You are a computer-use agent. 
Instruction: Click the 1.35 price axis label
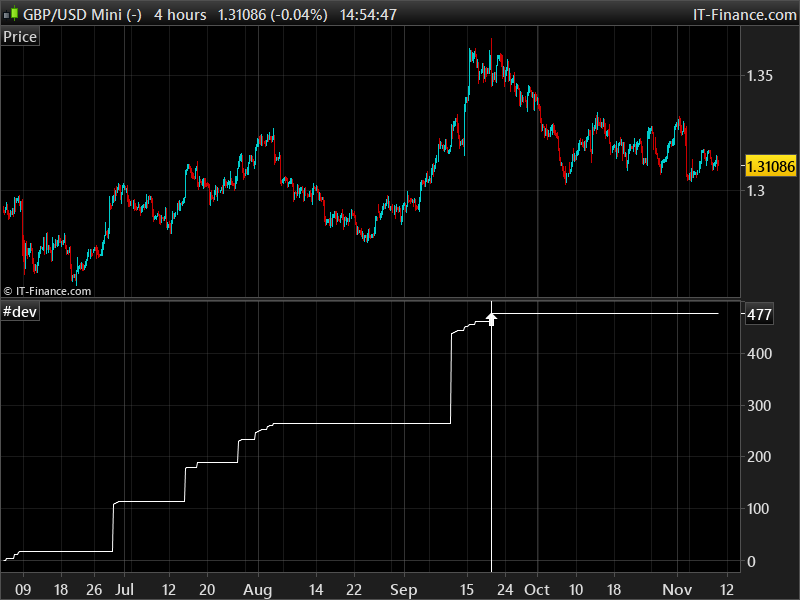pyautogui.click(x=760, y=76)
